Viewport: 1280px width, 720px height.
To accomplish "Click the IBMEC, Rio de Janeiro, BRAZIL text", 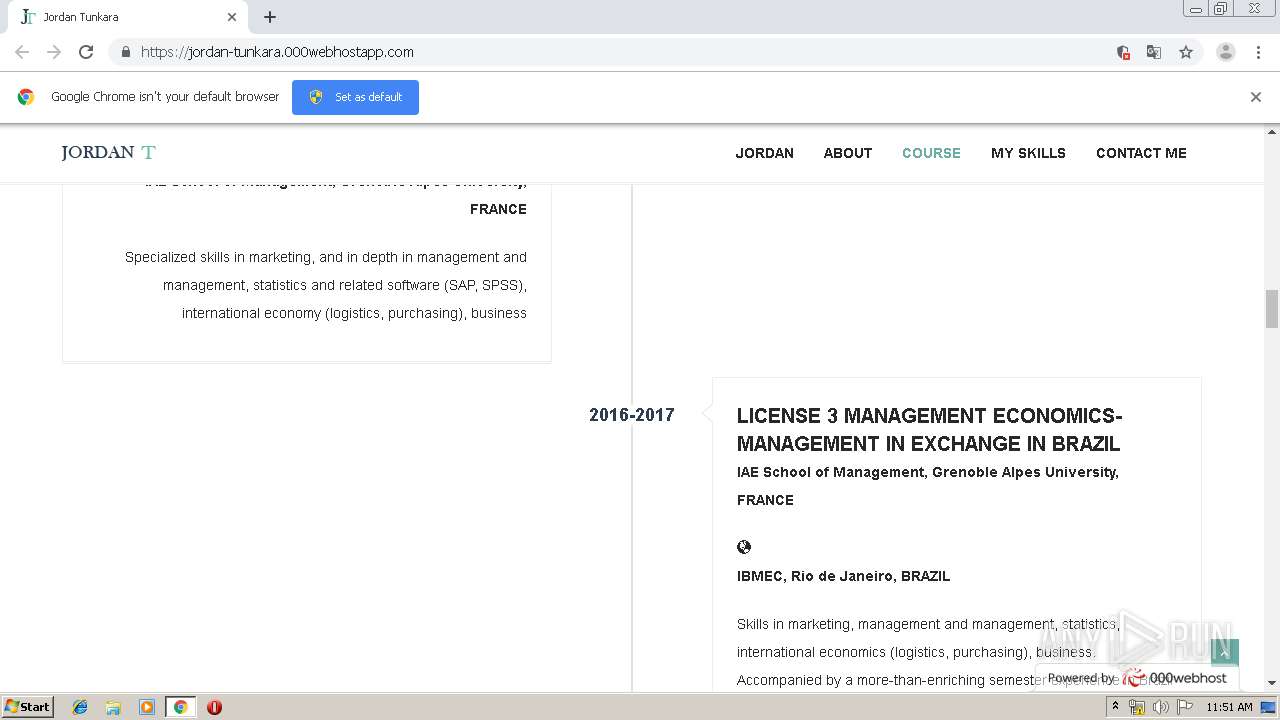I will point(844,576).
